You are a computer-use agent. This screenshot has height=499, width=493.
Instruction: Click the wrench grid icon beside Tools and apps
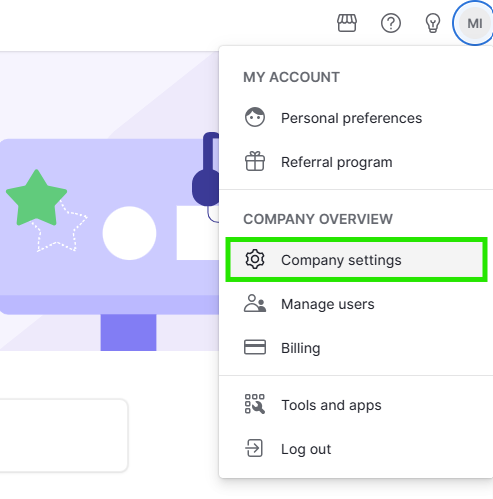pos(255,404)
